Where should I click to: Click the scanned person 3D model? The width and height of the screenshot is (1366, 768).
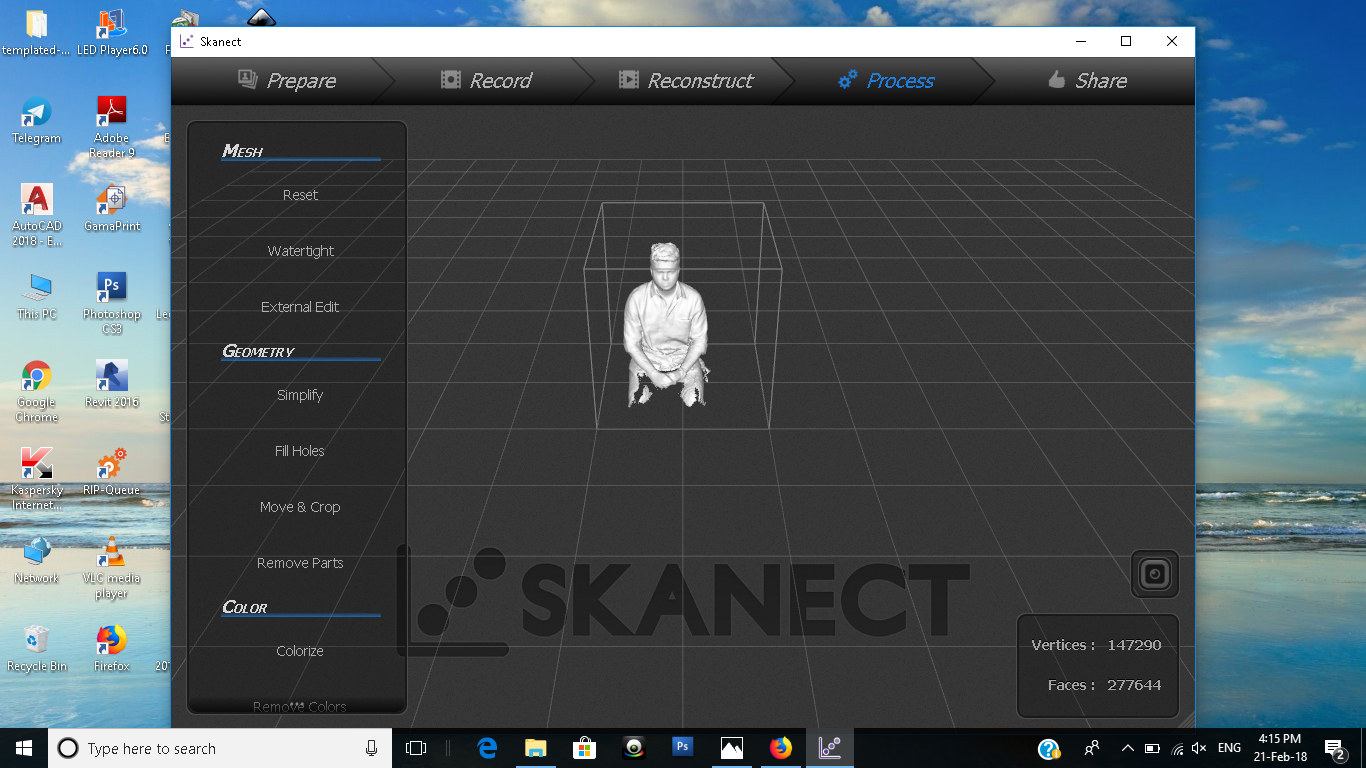tap(666, 324)
